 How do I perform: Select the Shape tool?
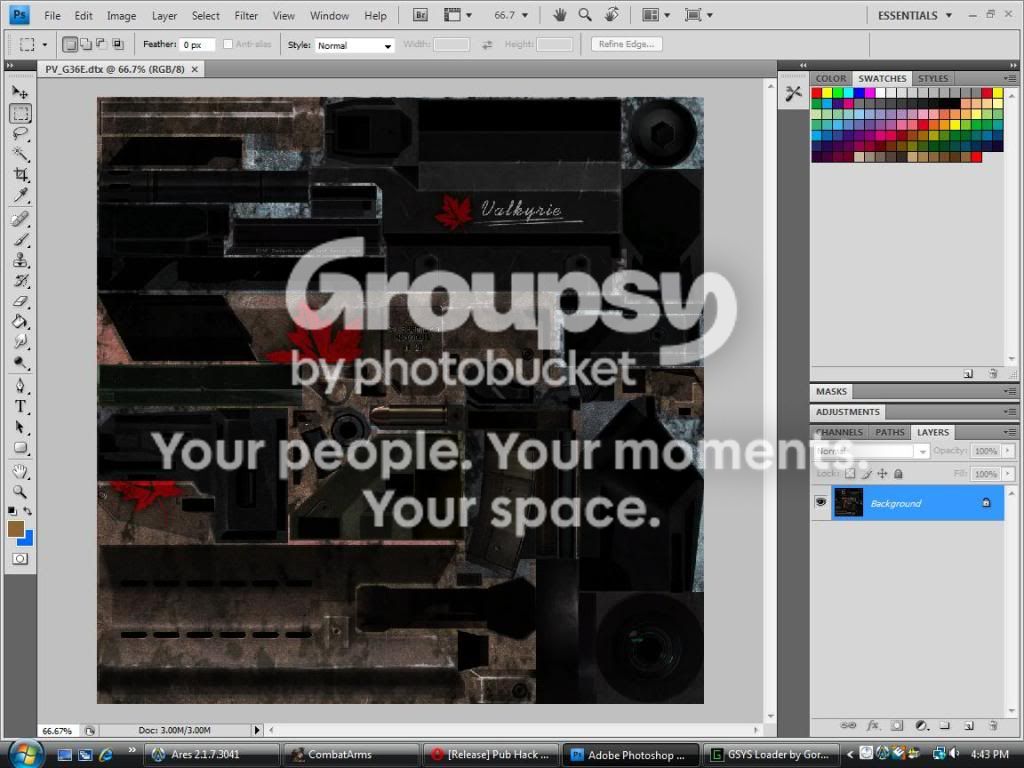pos(20,448)
